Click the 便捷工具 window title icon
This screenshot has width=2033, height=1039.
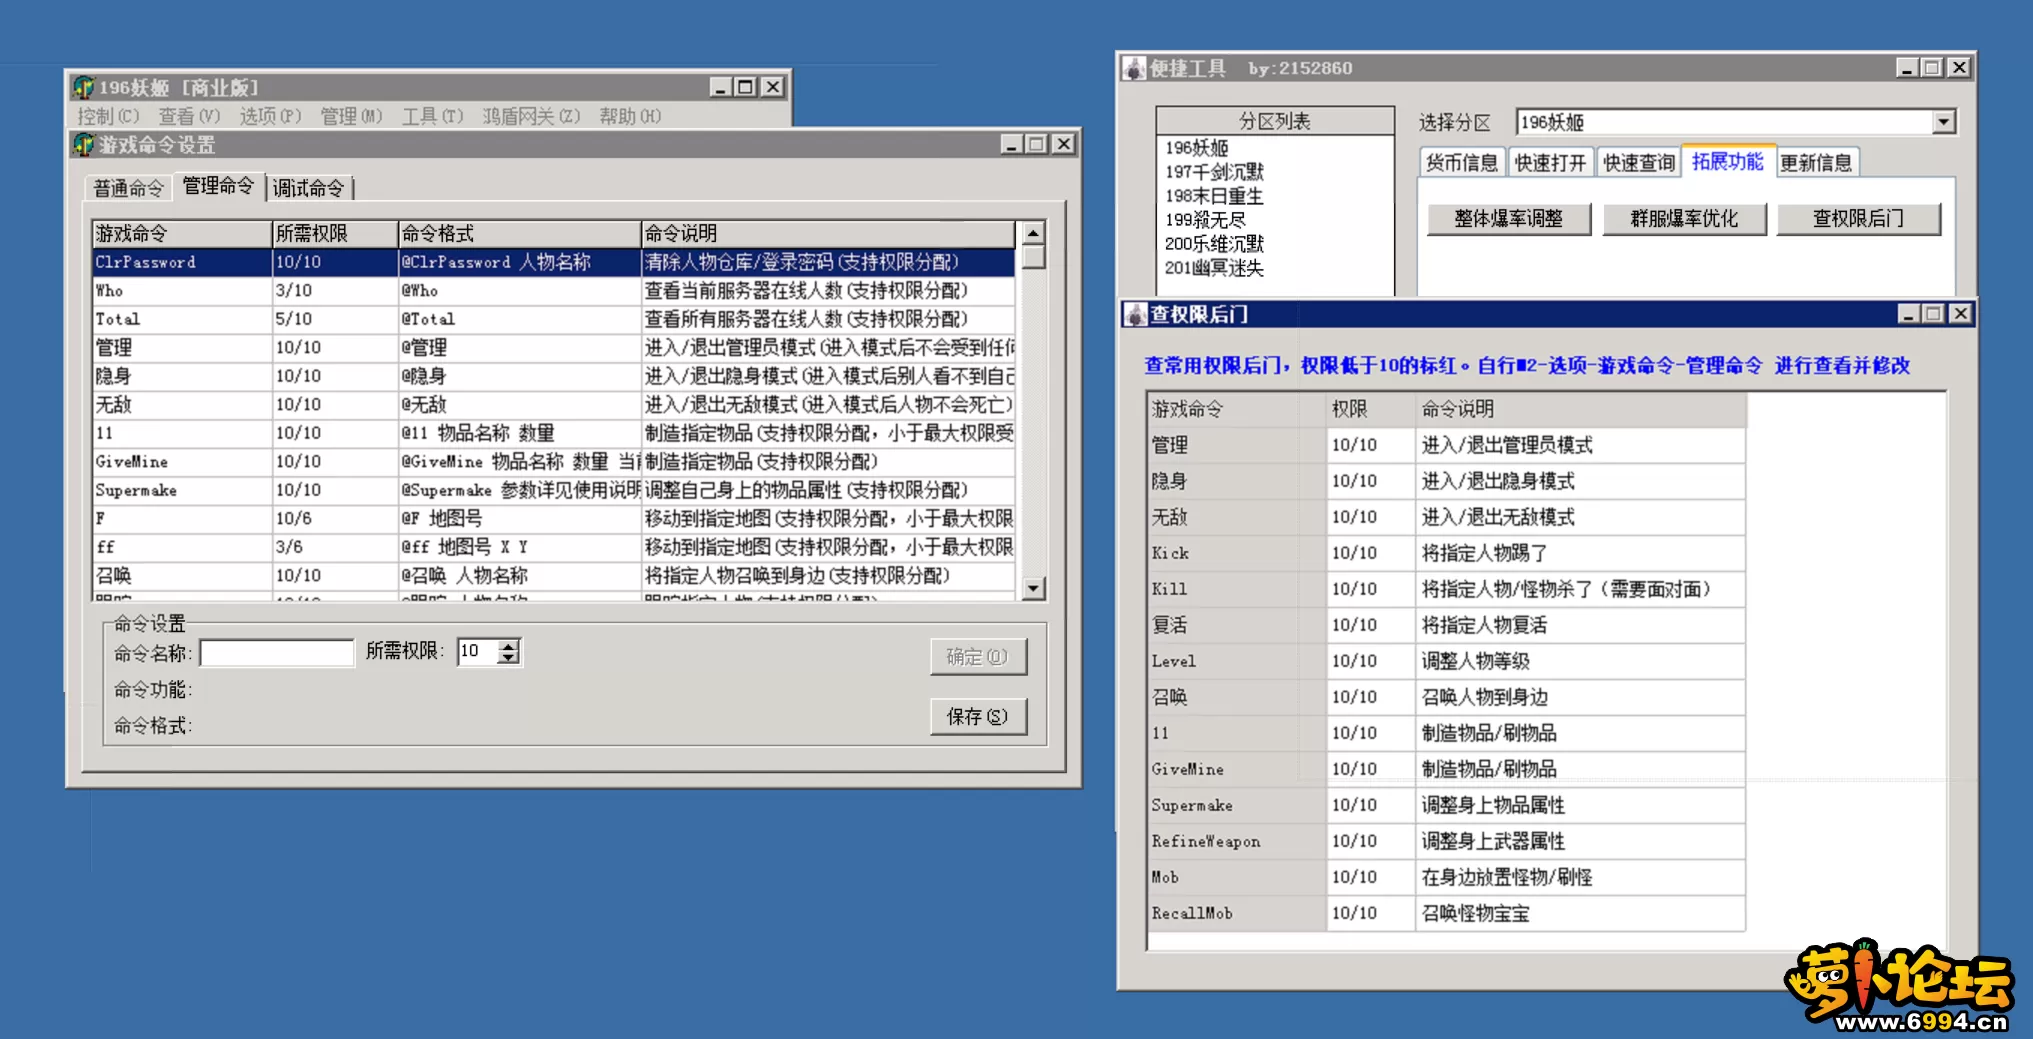1135,68
